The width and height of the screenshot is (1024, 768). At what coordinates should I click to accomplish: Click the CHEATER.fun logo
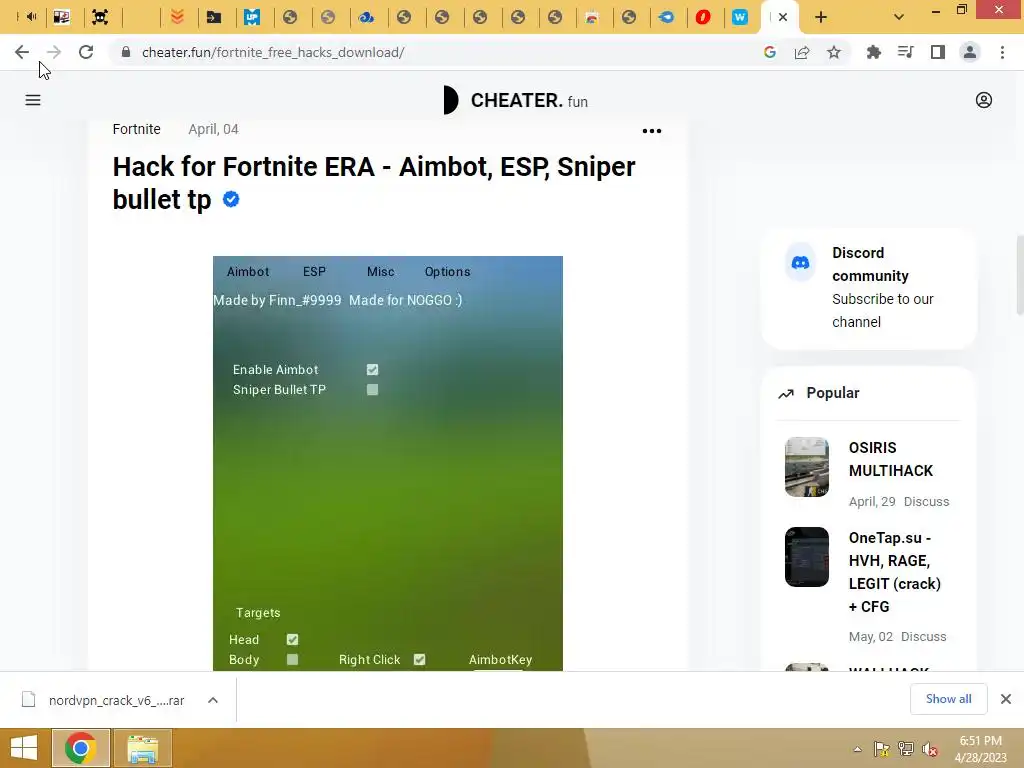coord(516,100)
